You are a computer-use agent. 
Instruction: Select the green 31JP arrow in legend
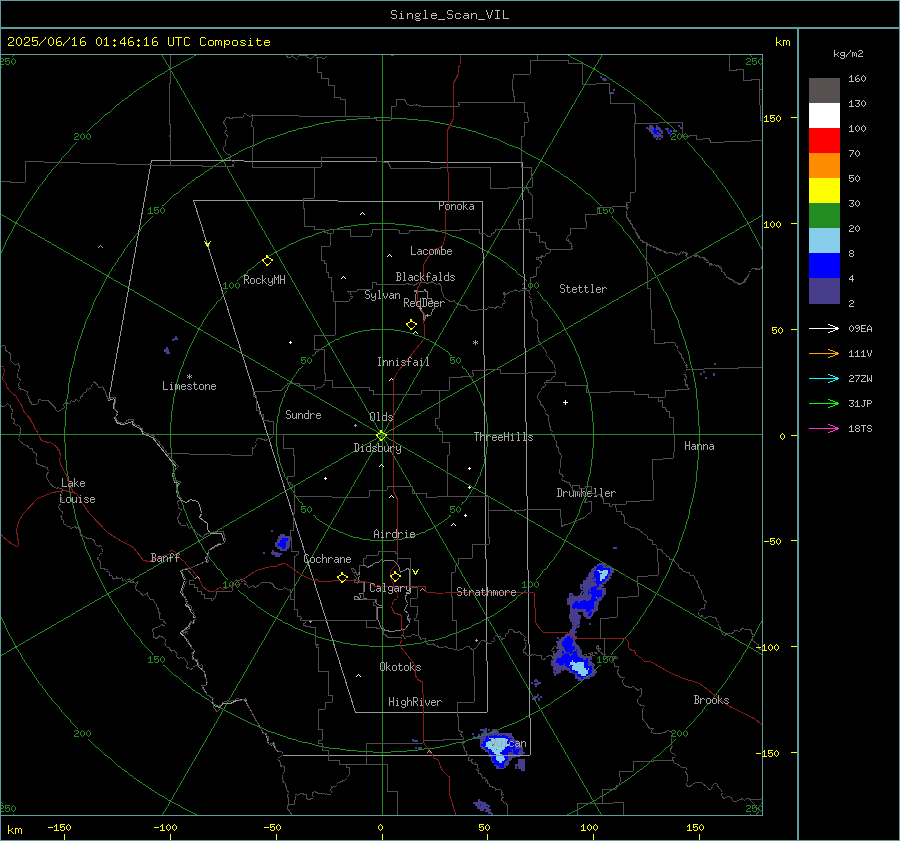(x=824, y=404)
